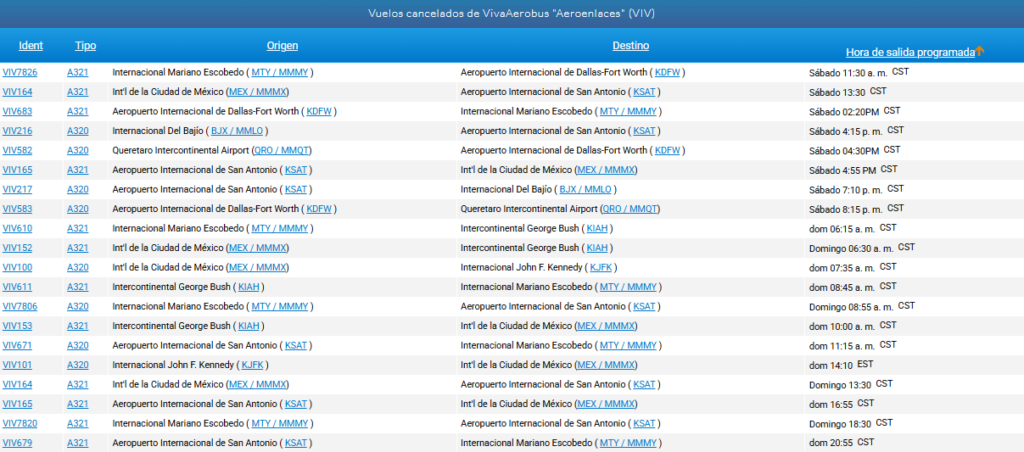Click the KIAH origin link in VIV611 row
Screen dimensions: 1024x452
click(x=249, y=287)
